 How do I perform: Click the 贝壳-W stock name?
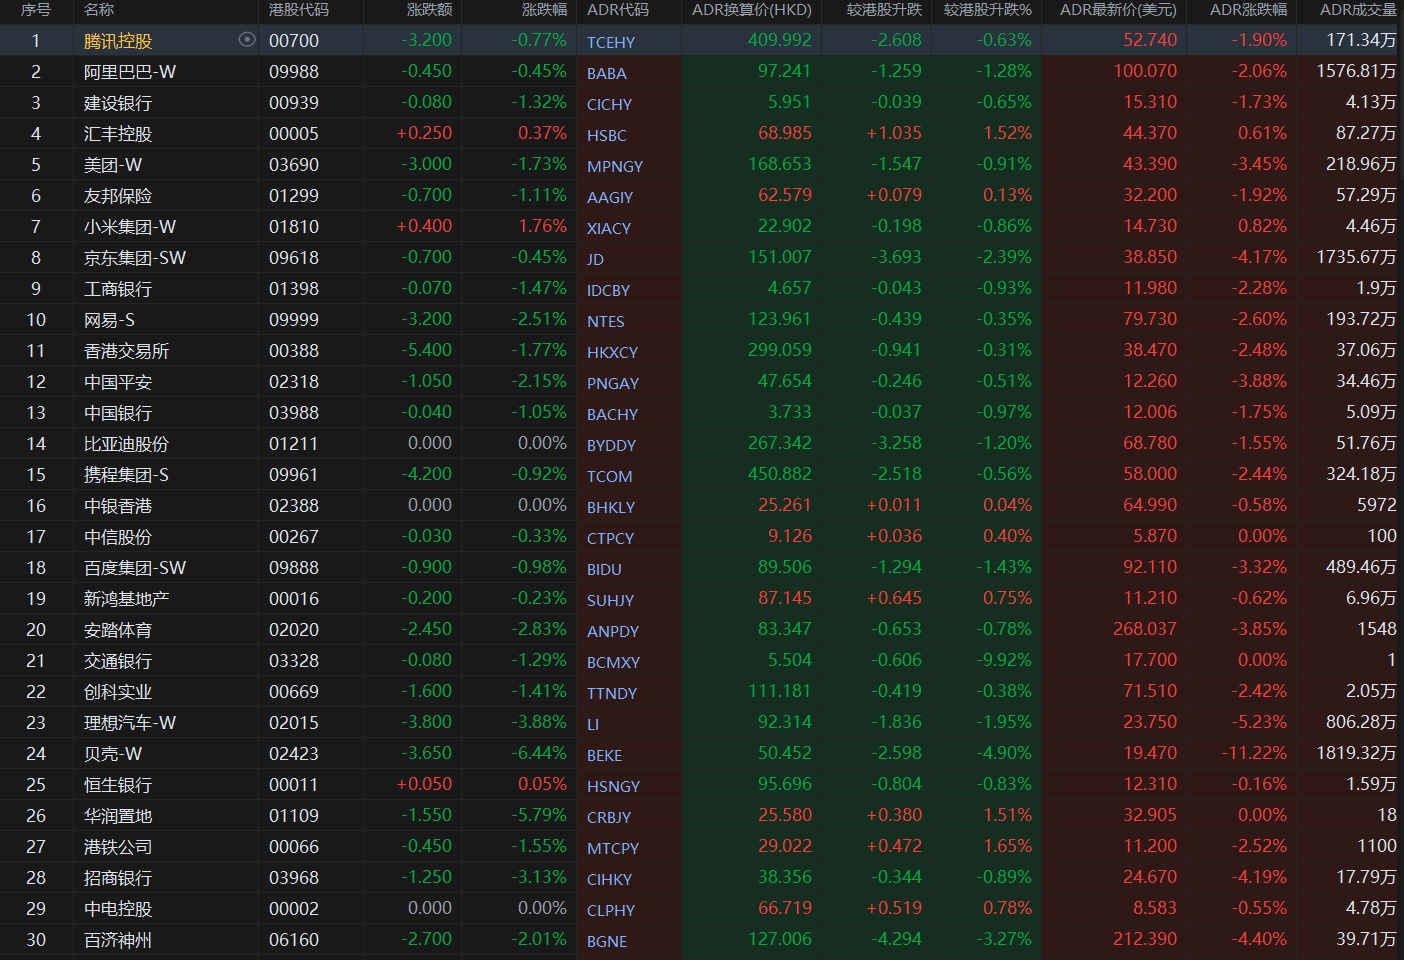click(113, 754)
